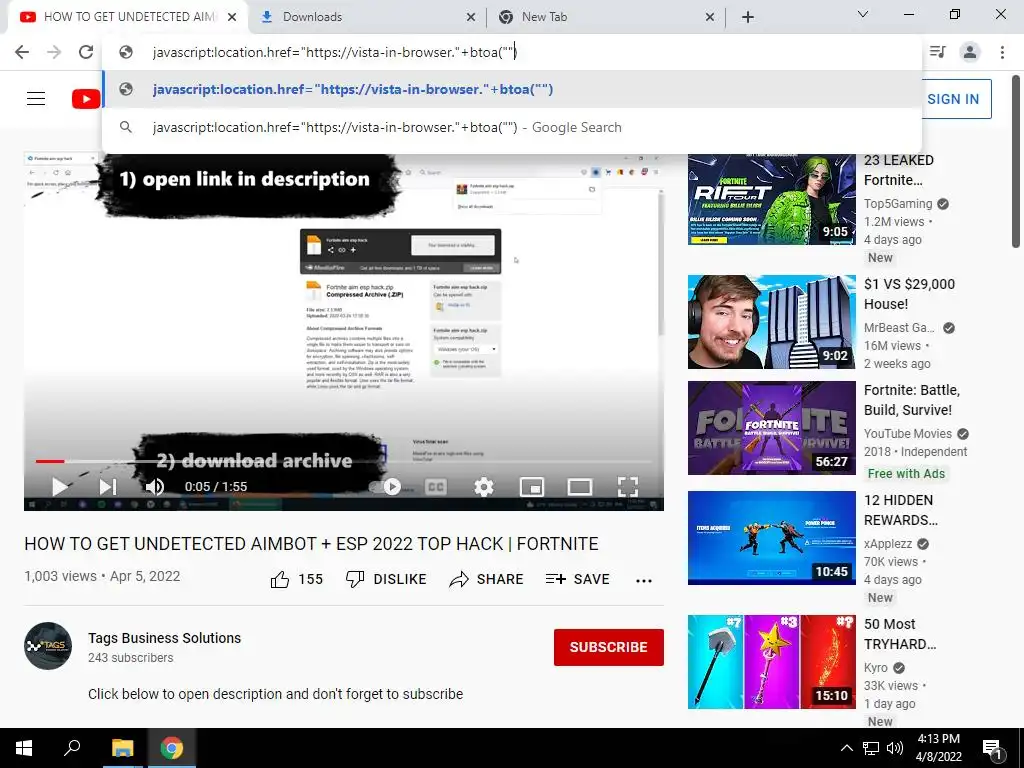This screenshot has width=1024, height=768.
Task: Open the Windows notification center
Action: tap(992, 749)
